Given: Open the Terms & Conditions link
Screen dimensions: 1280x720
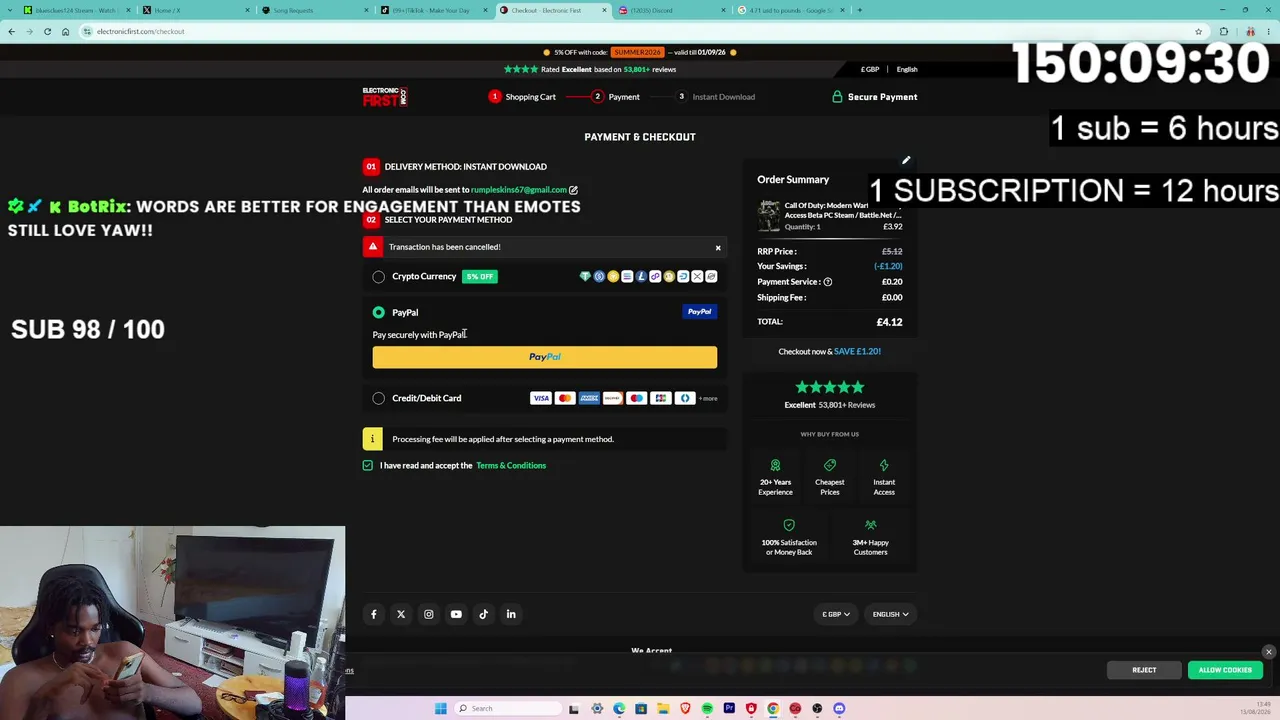Looking at the screenshot, I should click(511, 466).
